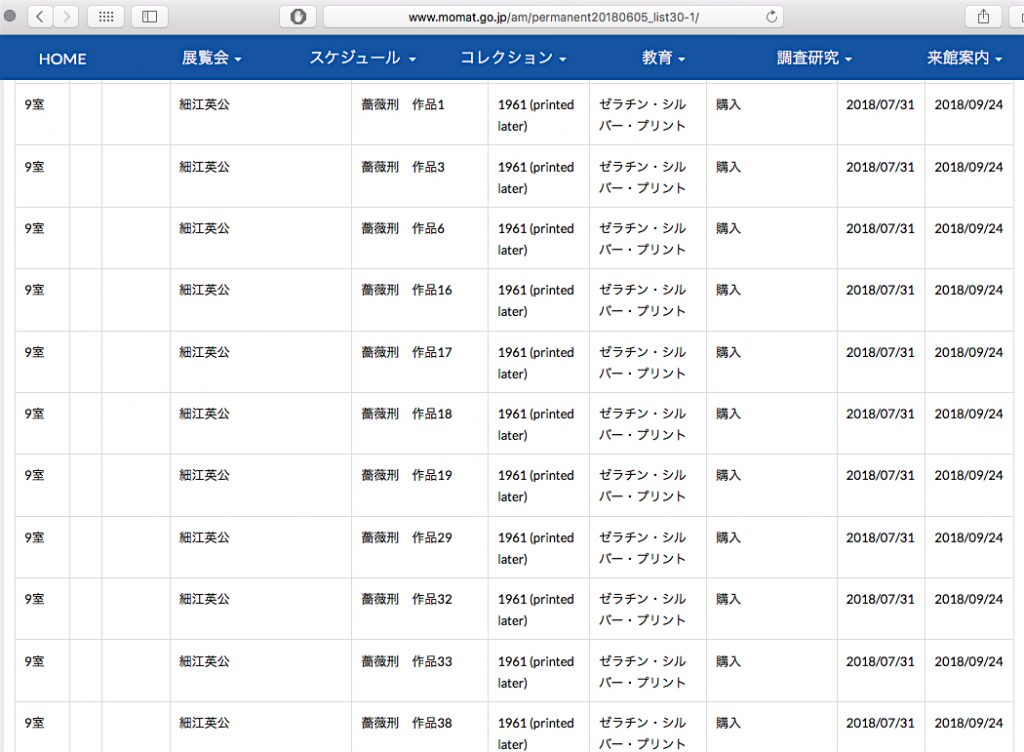Viewport: 1024px width, 752px height.
Task: Click artist 細江英公 in the 作品16 row
Action: (x=204, y=290)
